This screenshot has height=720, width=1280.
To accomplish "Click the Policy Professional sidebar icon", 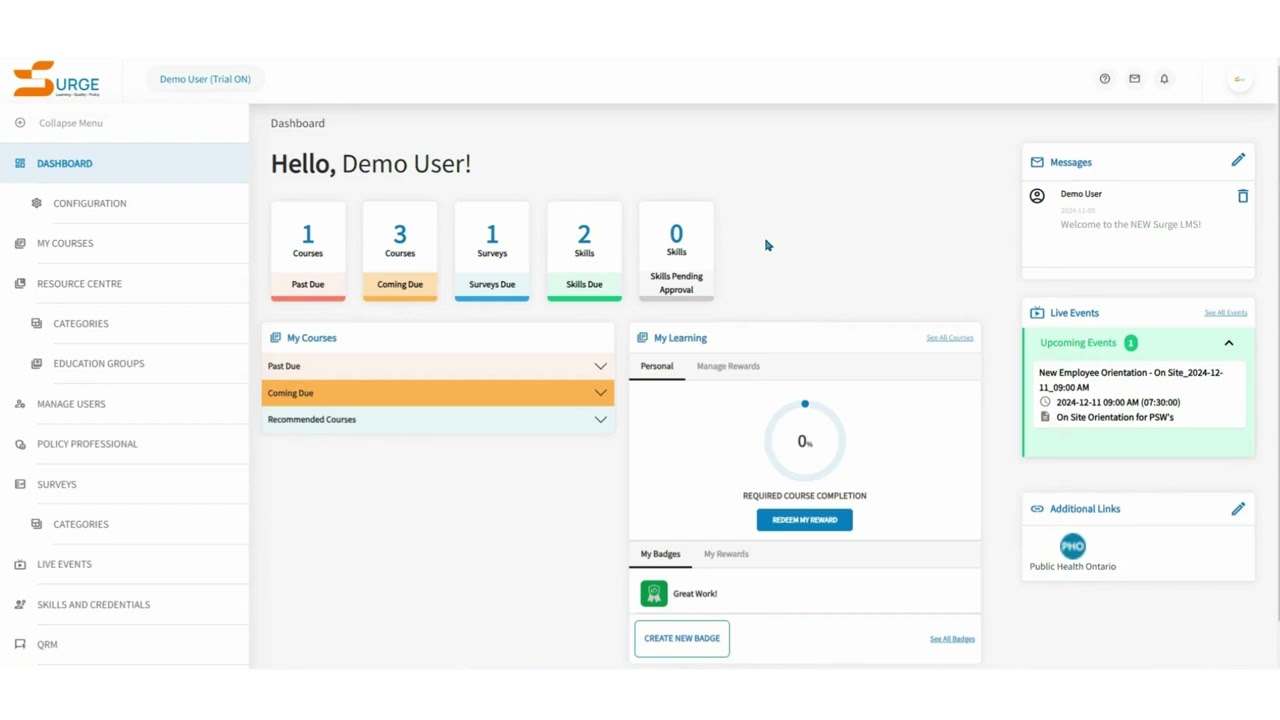I will click(x=20, y=444).
